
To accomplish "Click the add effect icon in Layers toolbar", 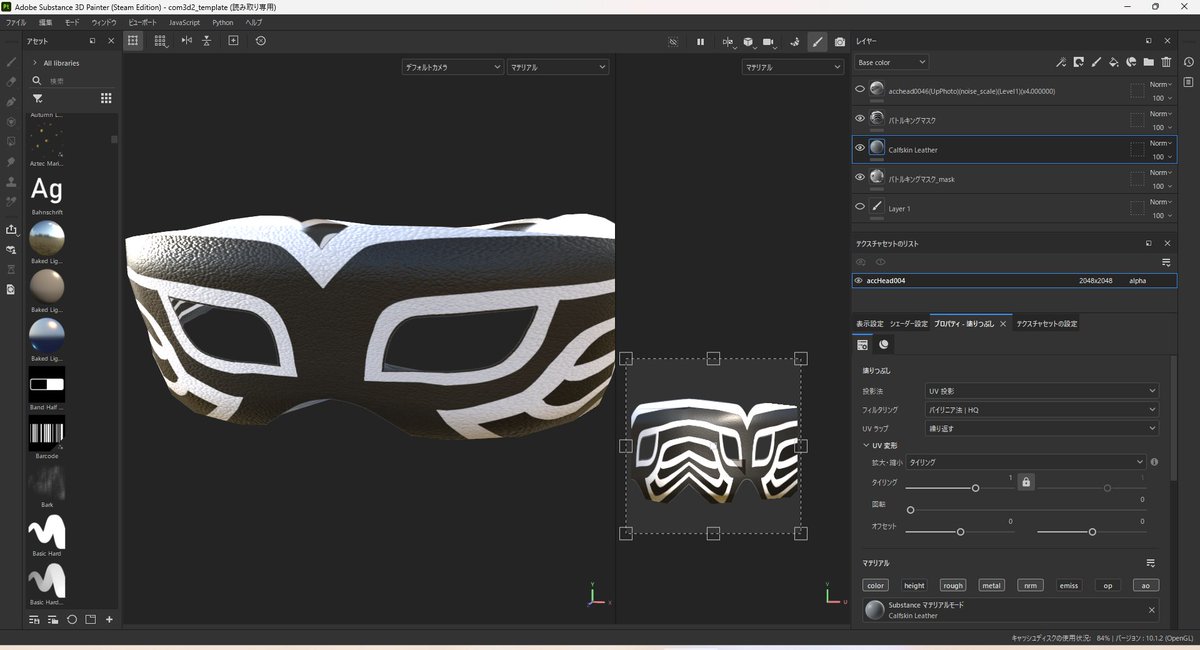I will pyautogui.click(x=1131, y=62).
